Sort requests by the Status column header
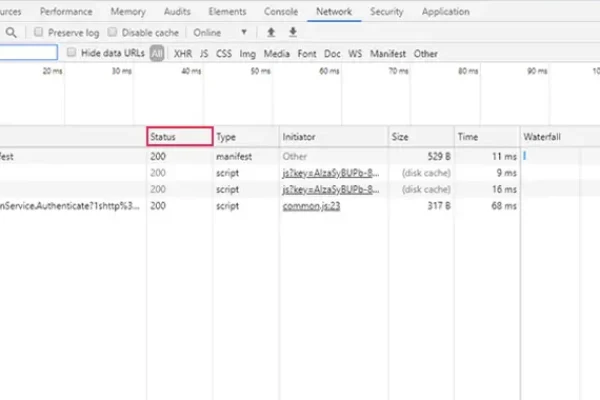The width and height of the screenshot is (600, 400). [x=178, y=136]
